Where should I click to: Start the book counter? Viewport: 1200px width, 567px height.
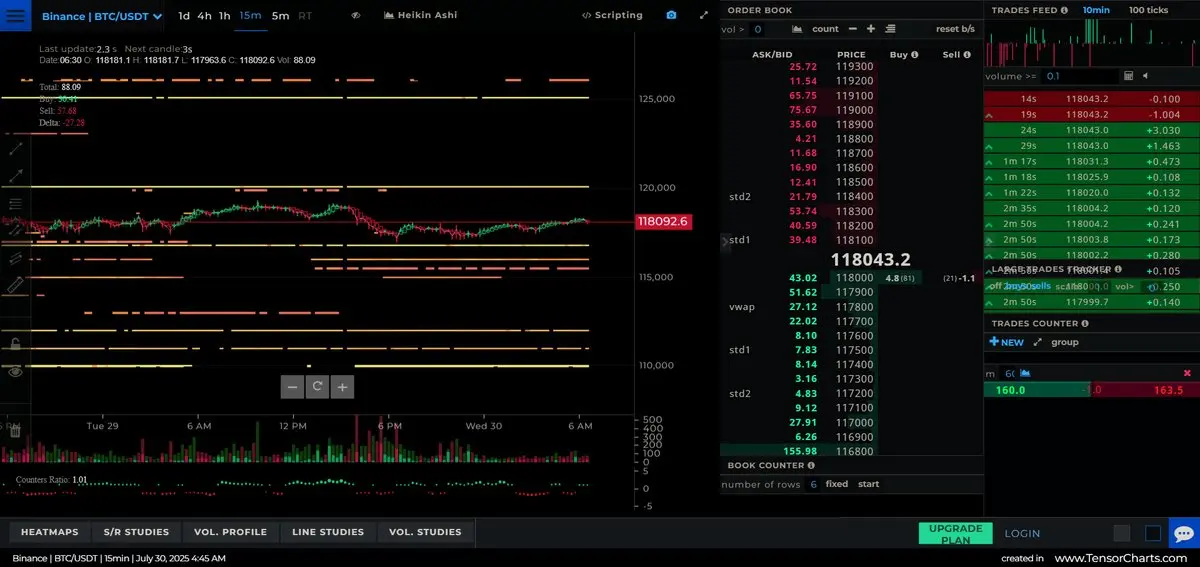coord(869,484)
